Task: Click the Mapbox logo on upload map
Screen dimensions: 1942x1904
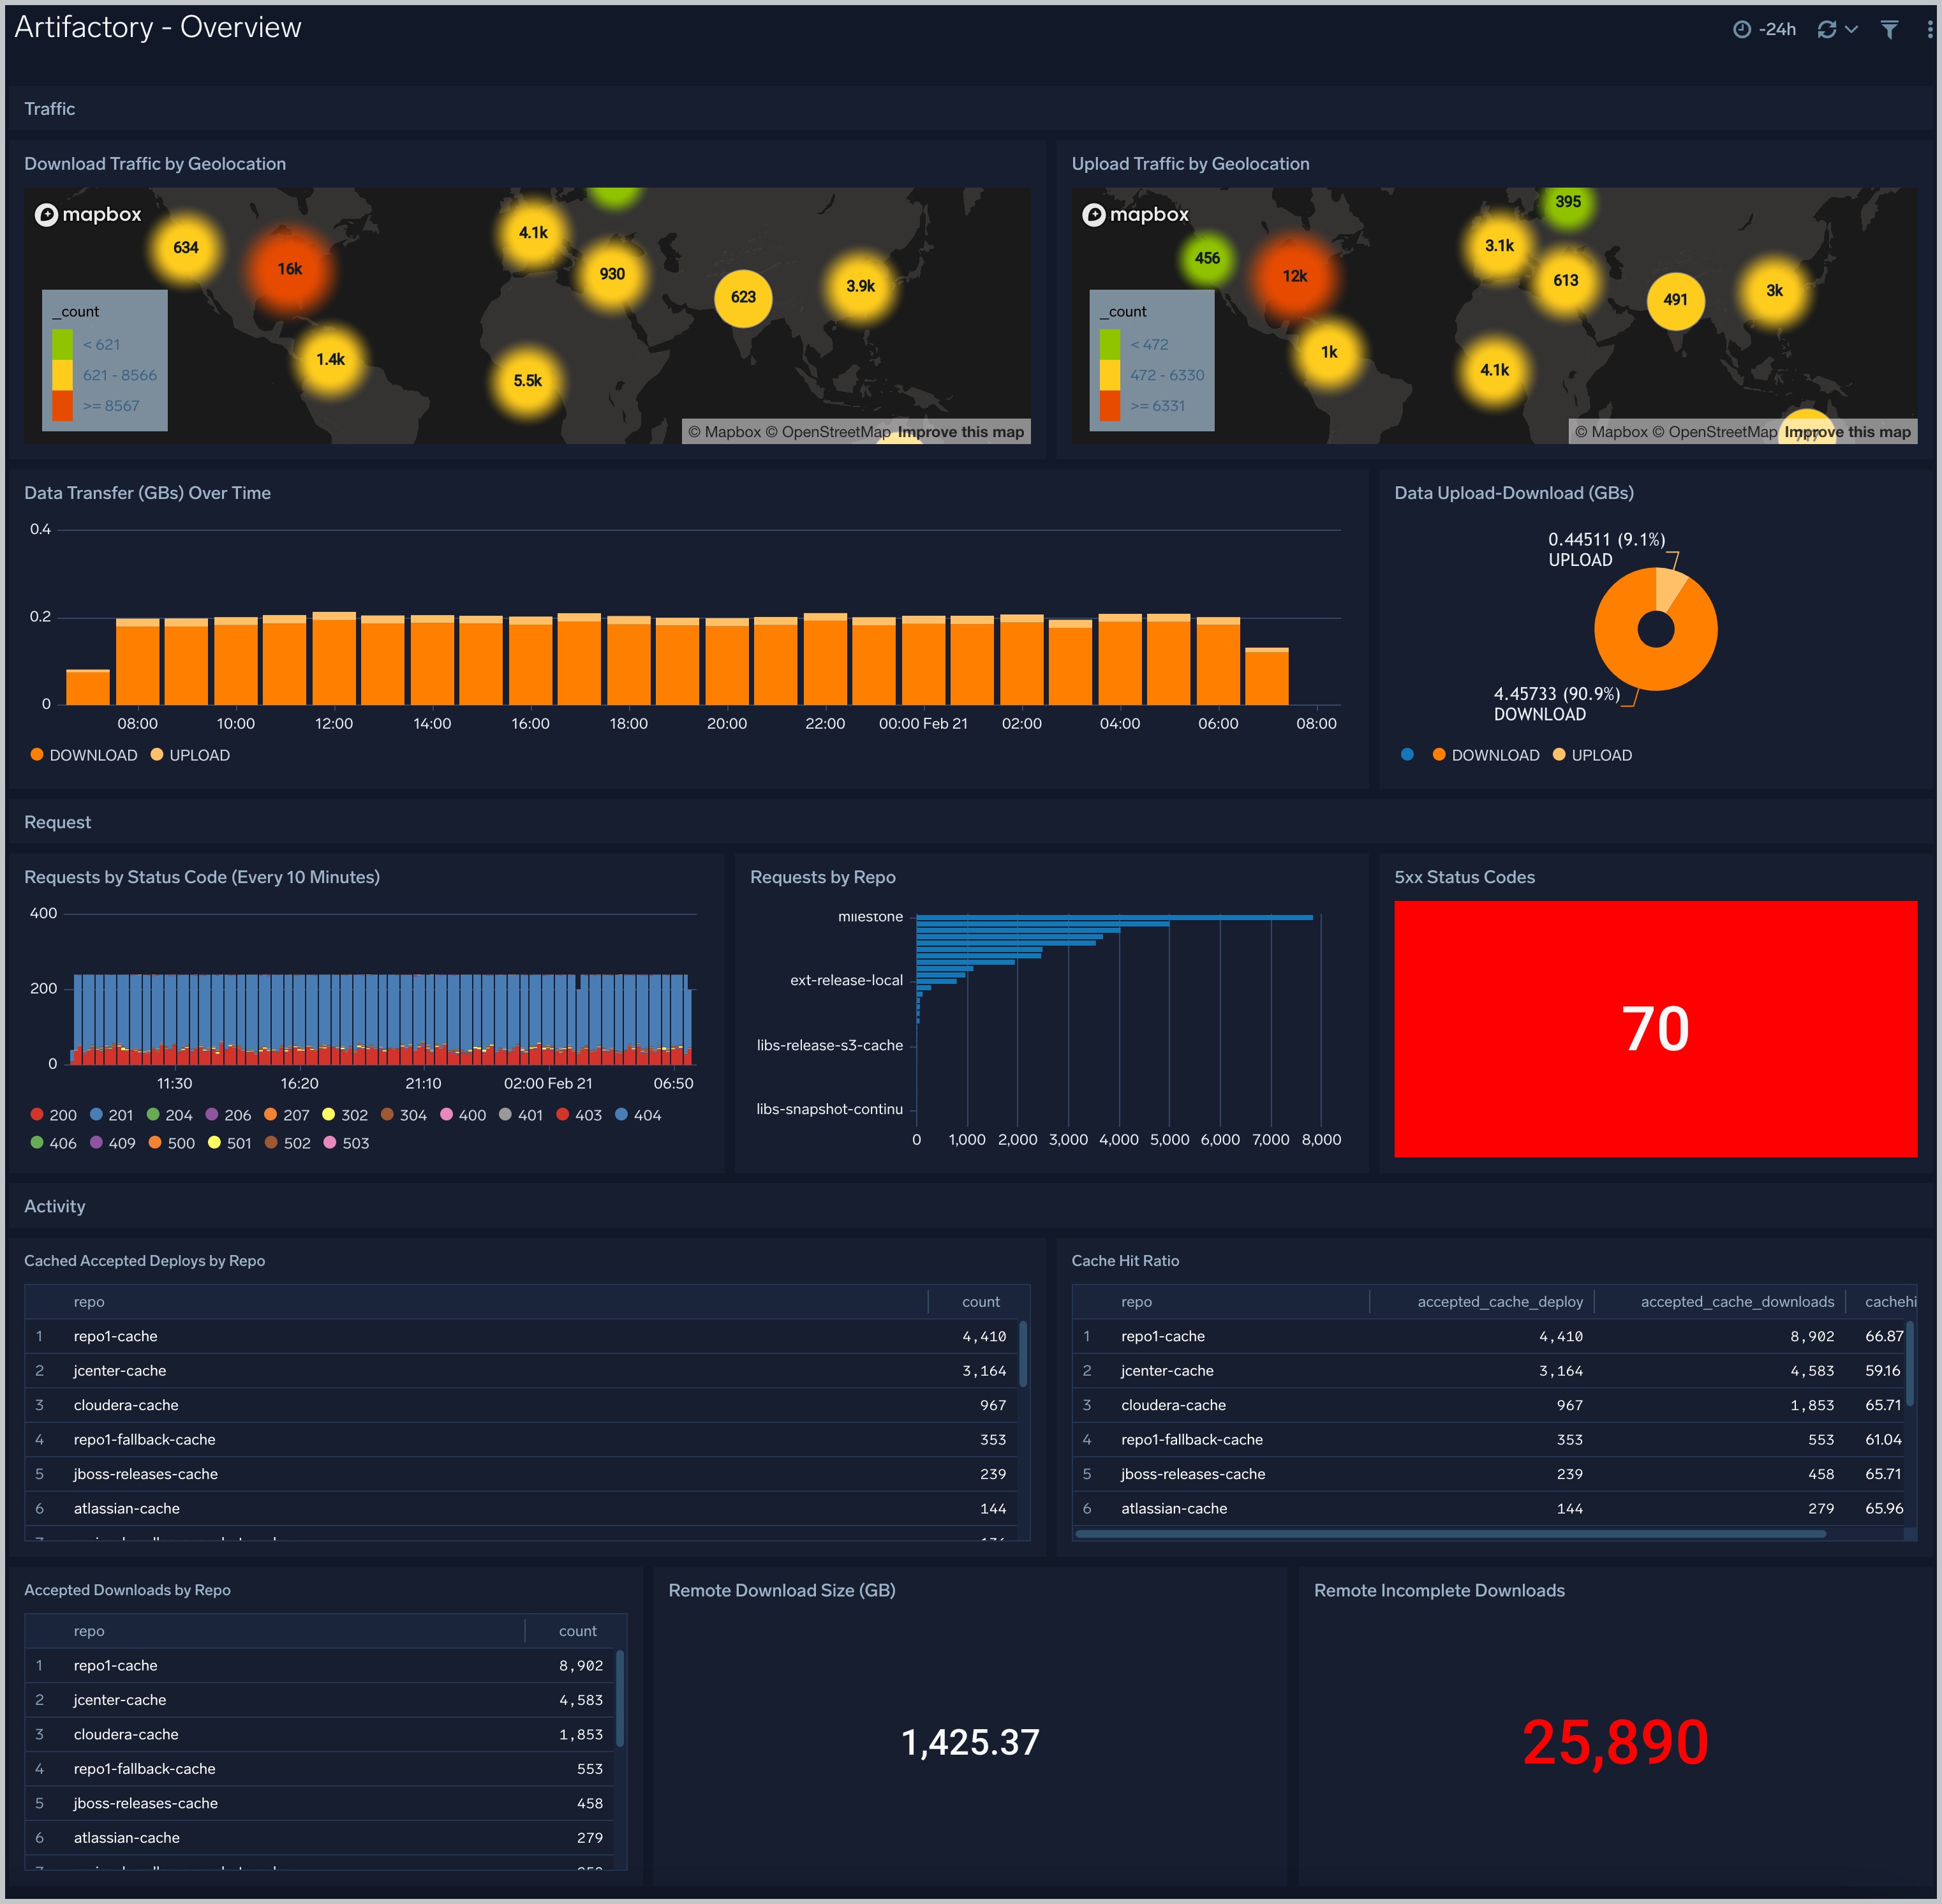Action: pos(1136,214)
